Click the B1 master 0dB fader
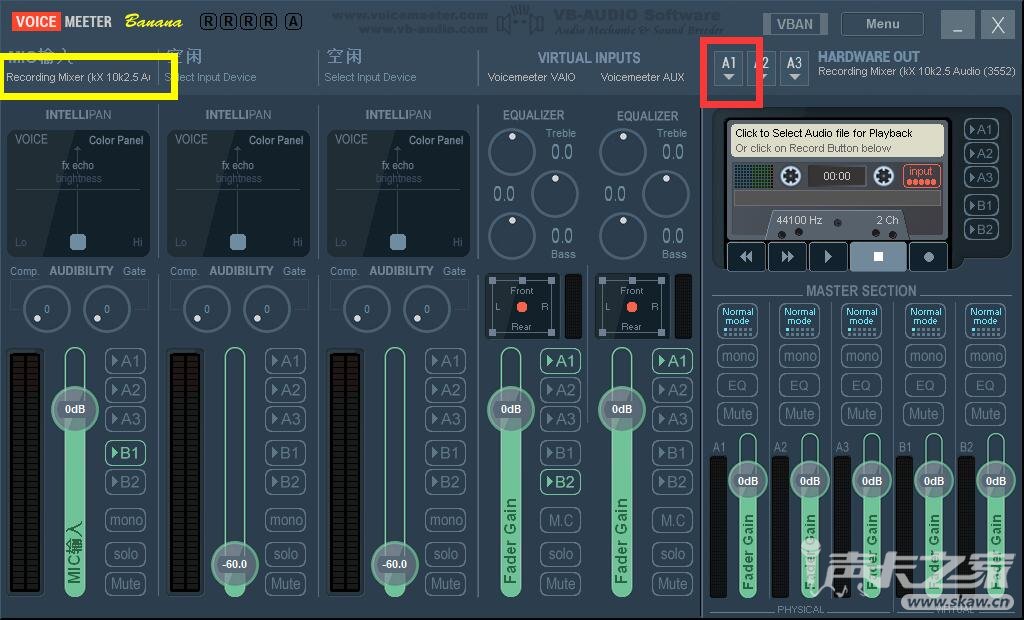The height and width of the screenshot is (620, 1024). (934, 481)
